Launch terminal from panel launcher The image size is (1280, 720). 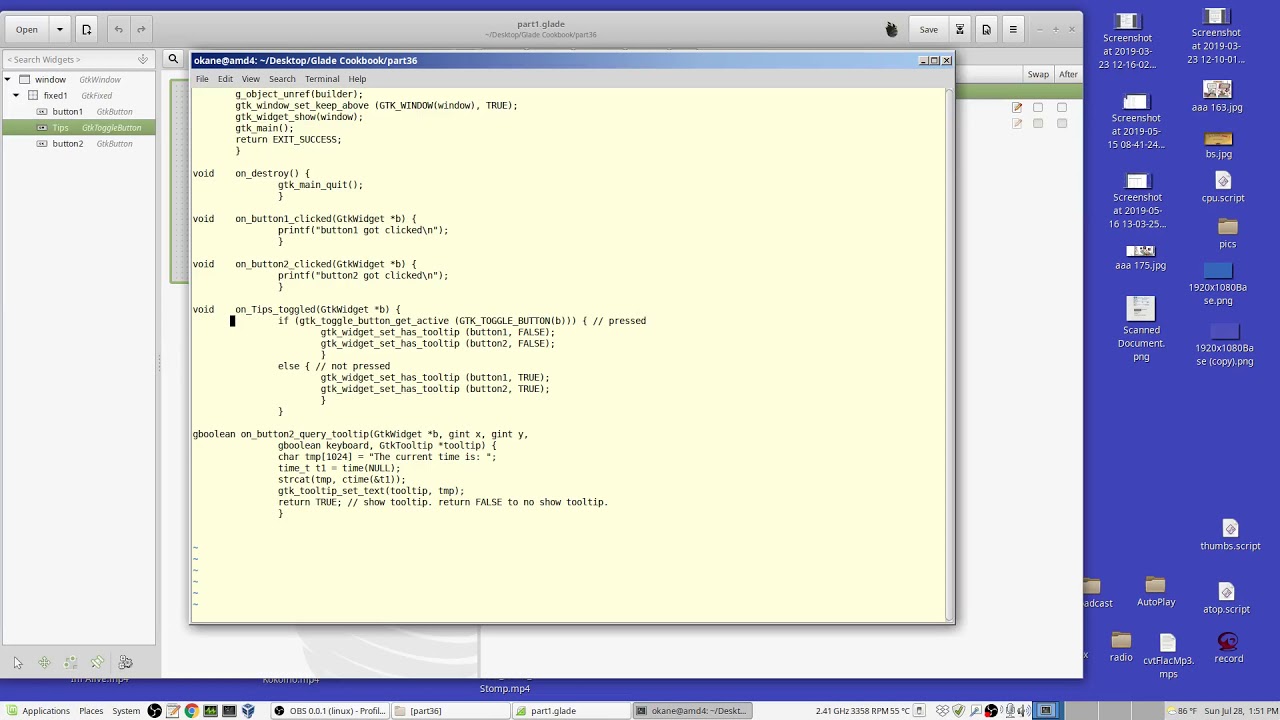click(x=229, y=711)
